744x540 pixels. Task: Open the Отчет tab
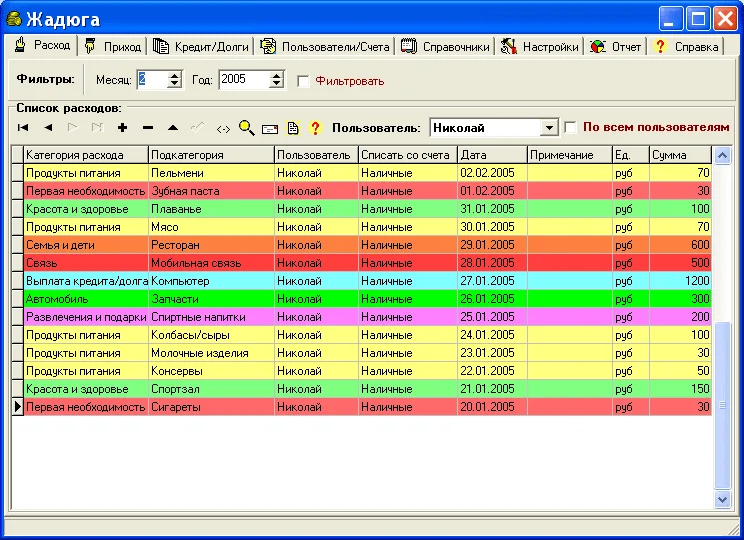(617, 46)
